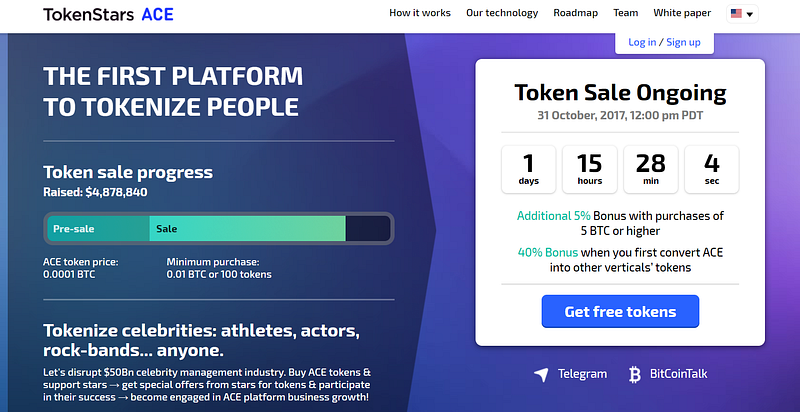Click the Log in link
This screenshot has width=800, height=412.
[642, 42]
